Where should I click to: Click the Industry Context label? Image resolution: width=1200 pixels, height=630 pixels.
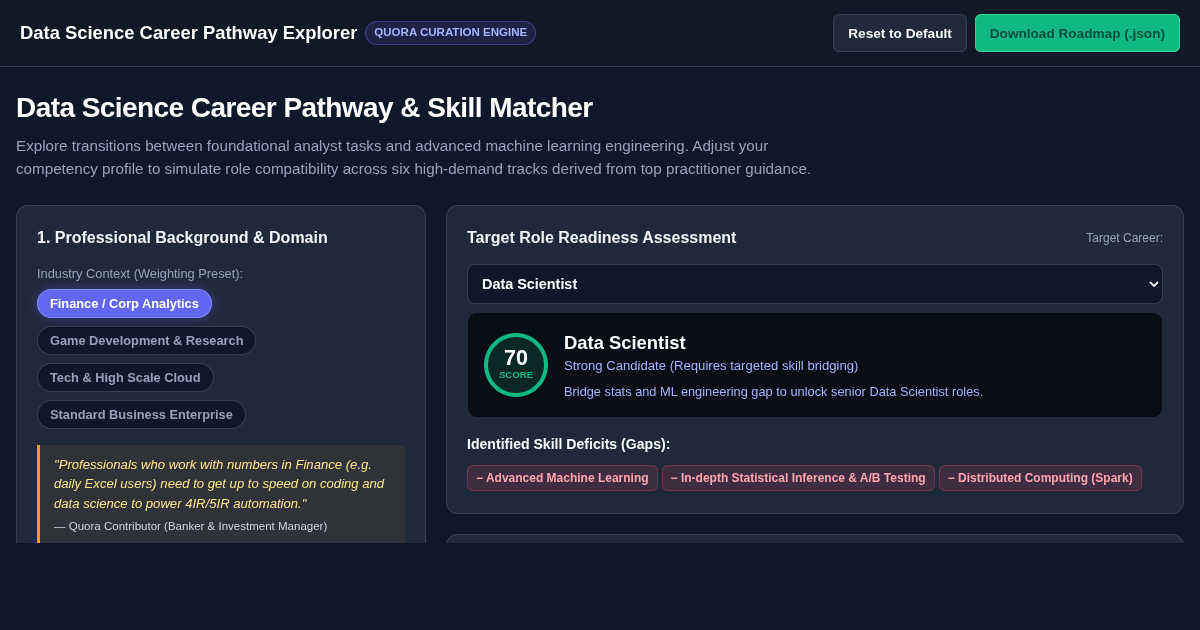point(140,274)
